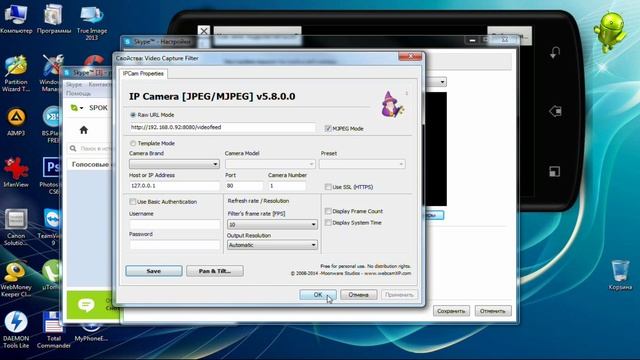Select Template Mode radio button
Image resolution: width=640 pixels, height=360 pixels.
tap(133, 143)
